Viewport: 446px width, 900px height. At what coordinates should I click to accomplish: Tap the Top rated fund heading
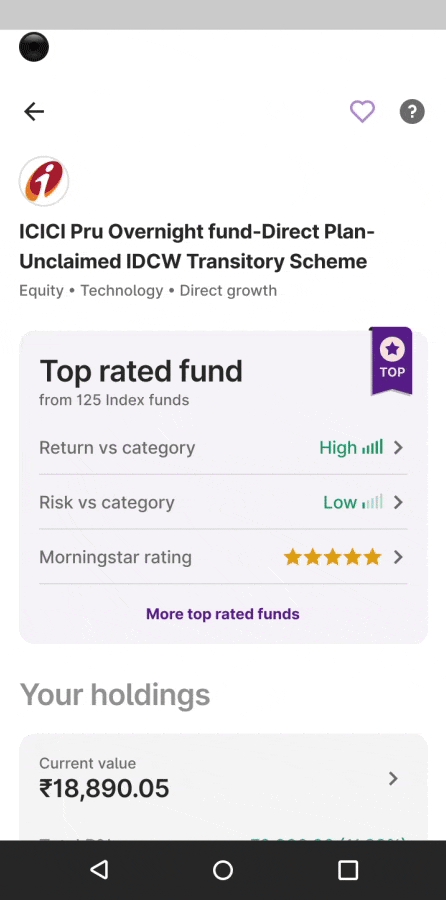click(141, 371)
